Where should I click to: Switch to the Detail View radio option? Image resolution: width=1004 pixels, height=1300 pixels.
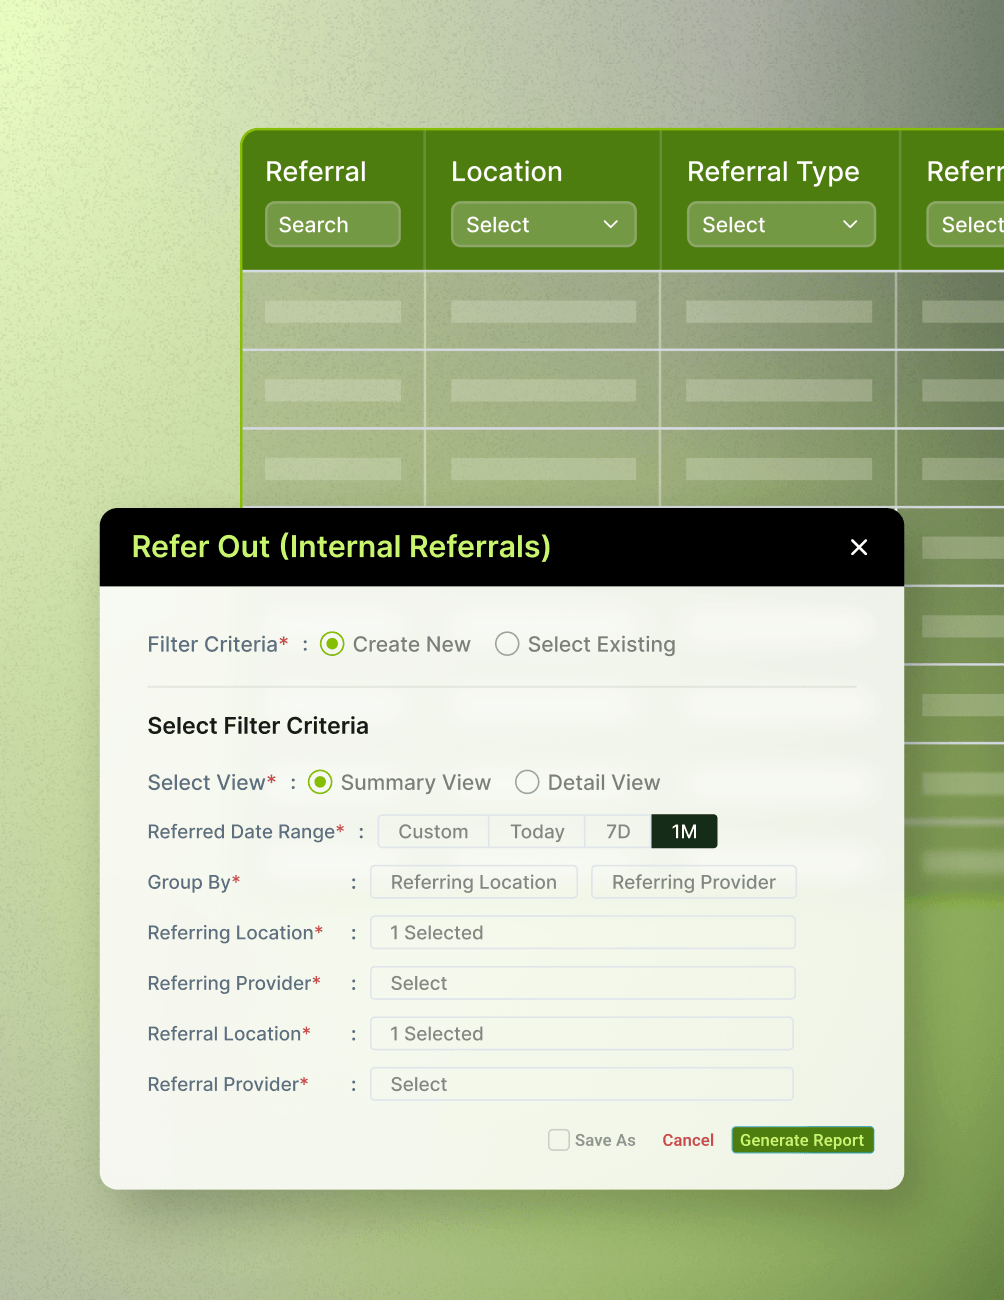pos(527,782)
